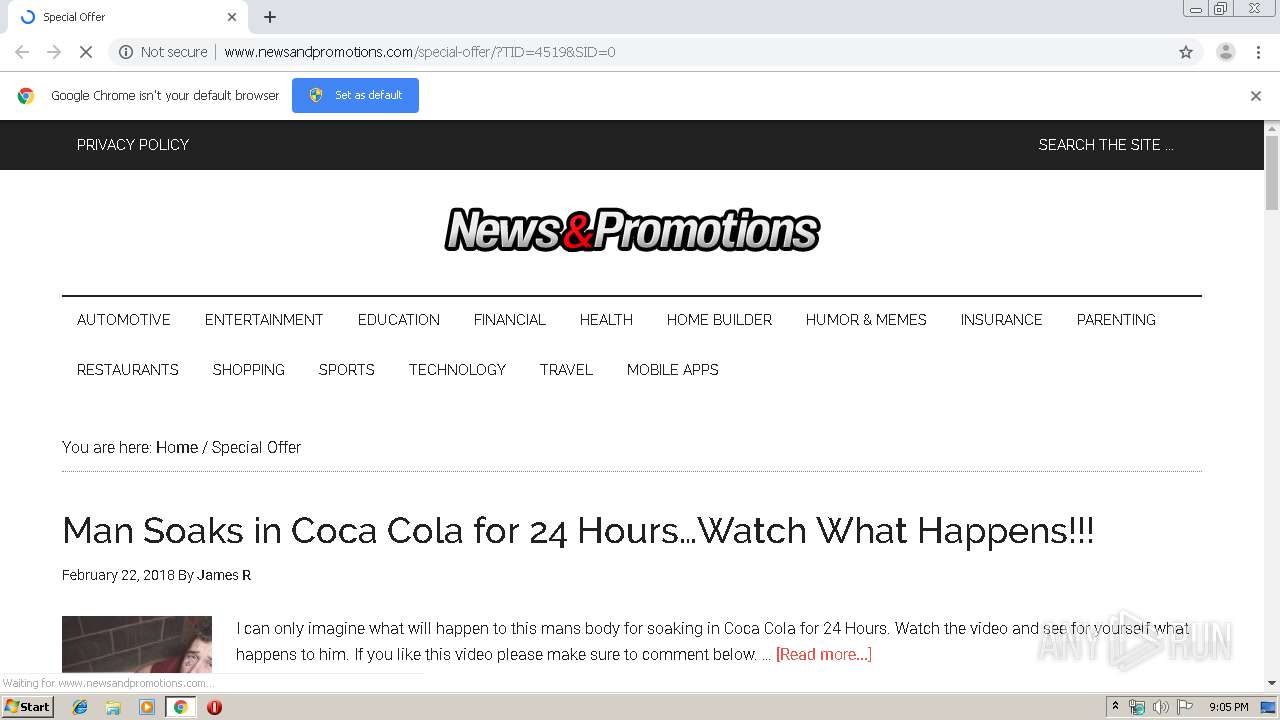Open the Mobile Apps category
The height and width of the screenshot is (720, 1280).
[x=673, y=370]
